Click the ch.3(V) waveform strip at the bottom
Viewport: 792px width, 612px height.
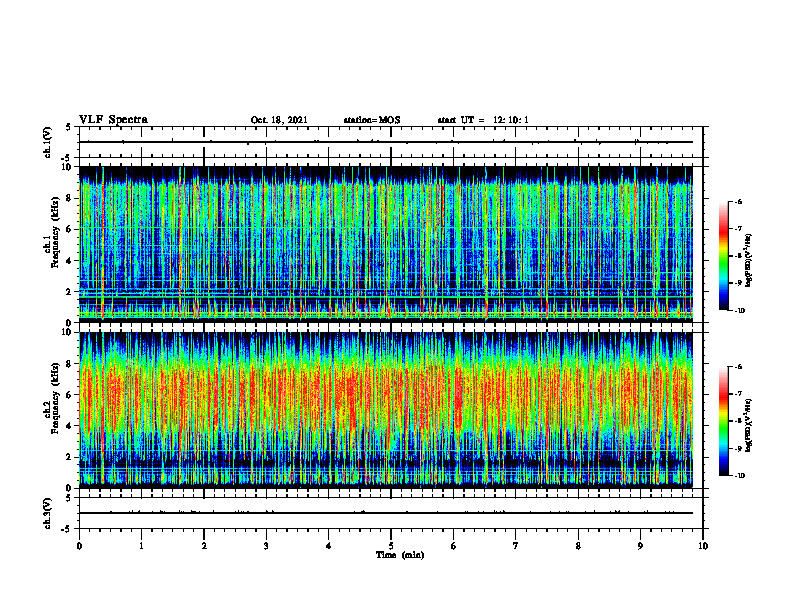[391, 513]
